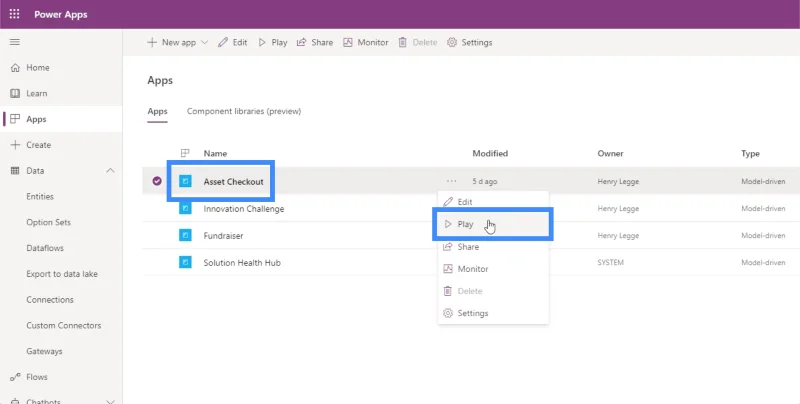
Task: Open Option Sets under Data
Action: tap(48, 222)
